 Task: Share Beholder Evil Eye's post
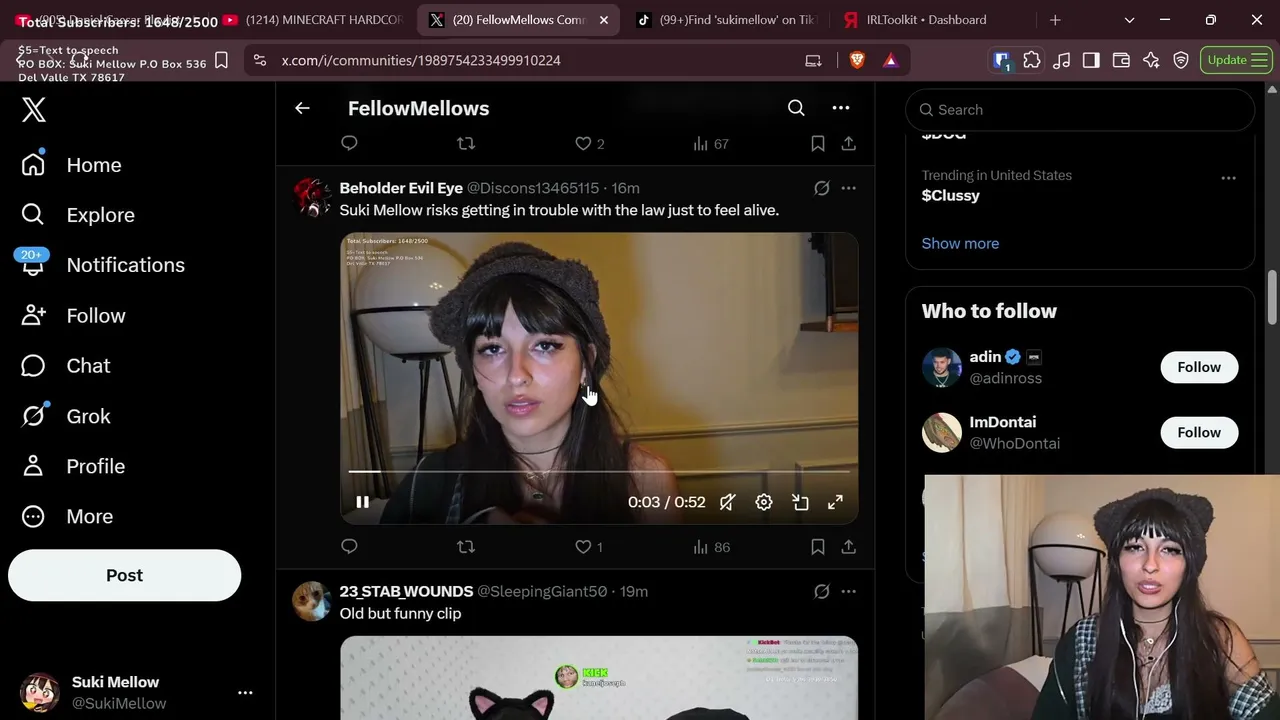point(848,546)
